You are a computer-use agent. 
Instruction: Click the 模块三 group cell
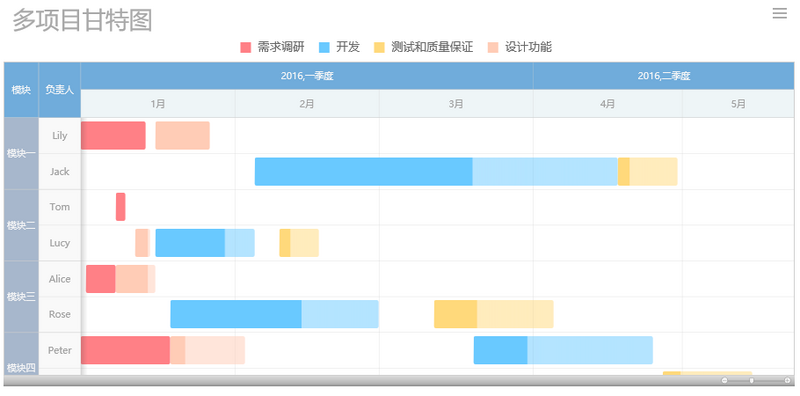pos(21,297)
